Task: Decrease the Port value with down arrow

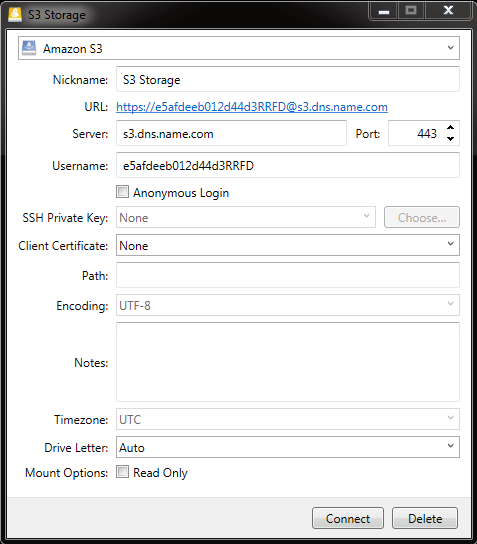Action: point(450,139)
